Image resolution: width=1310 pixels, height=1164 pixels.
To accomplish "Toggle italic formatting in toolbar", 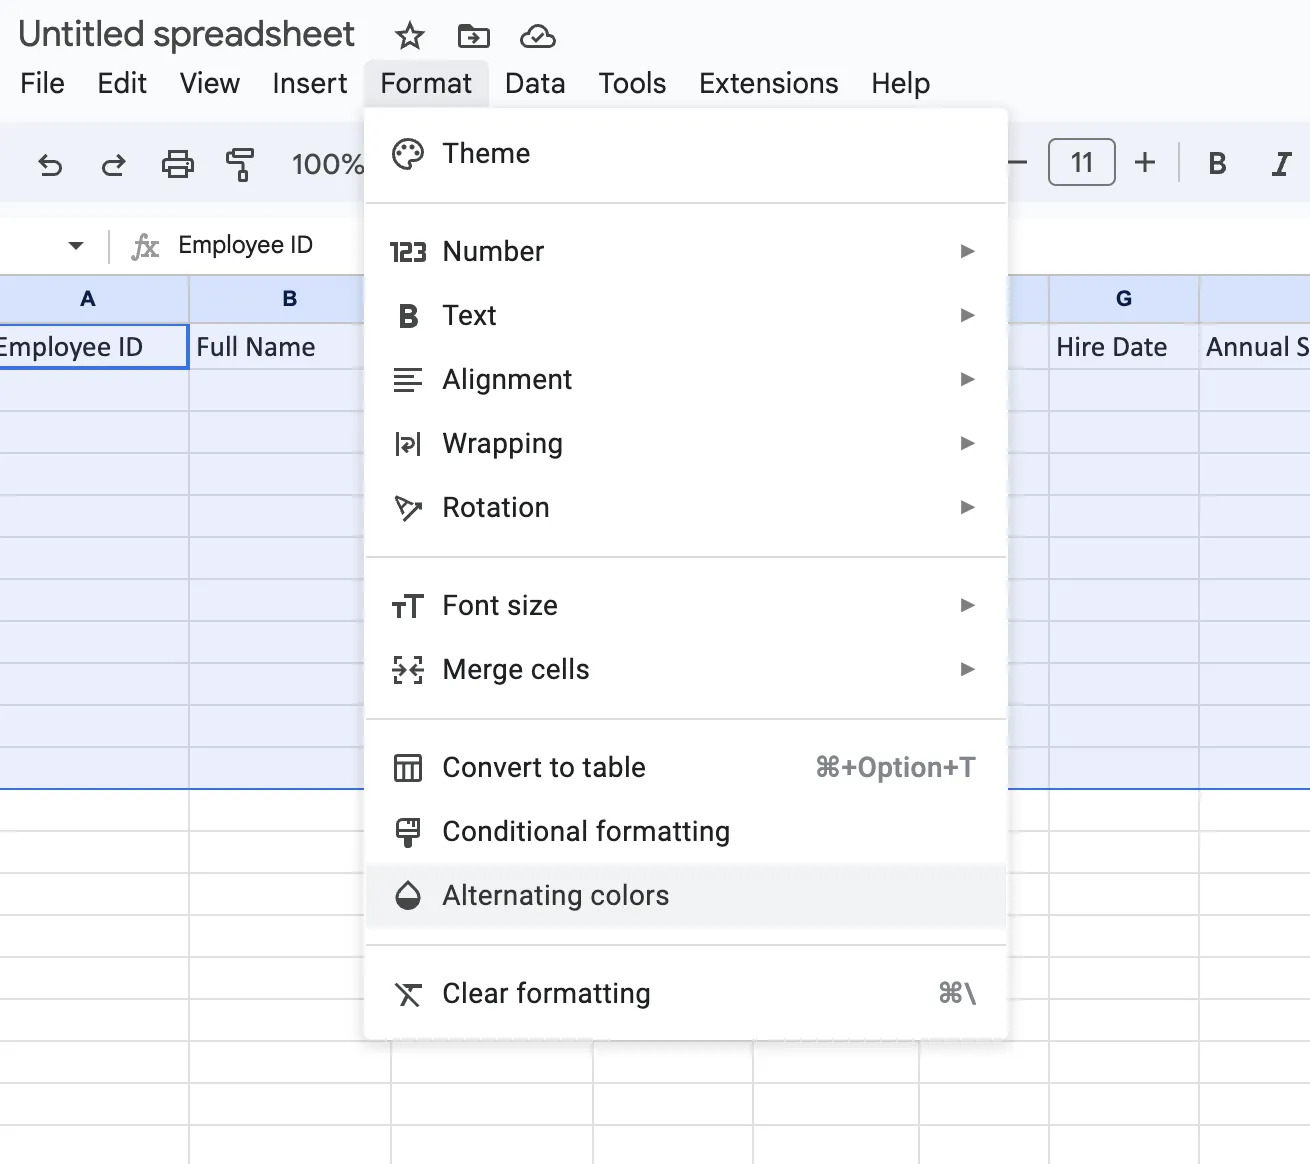I will click(x=1281, y=163).
